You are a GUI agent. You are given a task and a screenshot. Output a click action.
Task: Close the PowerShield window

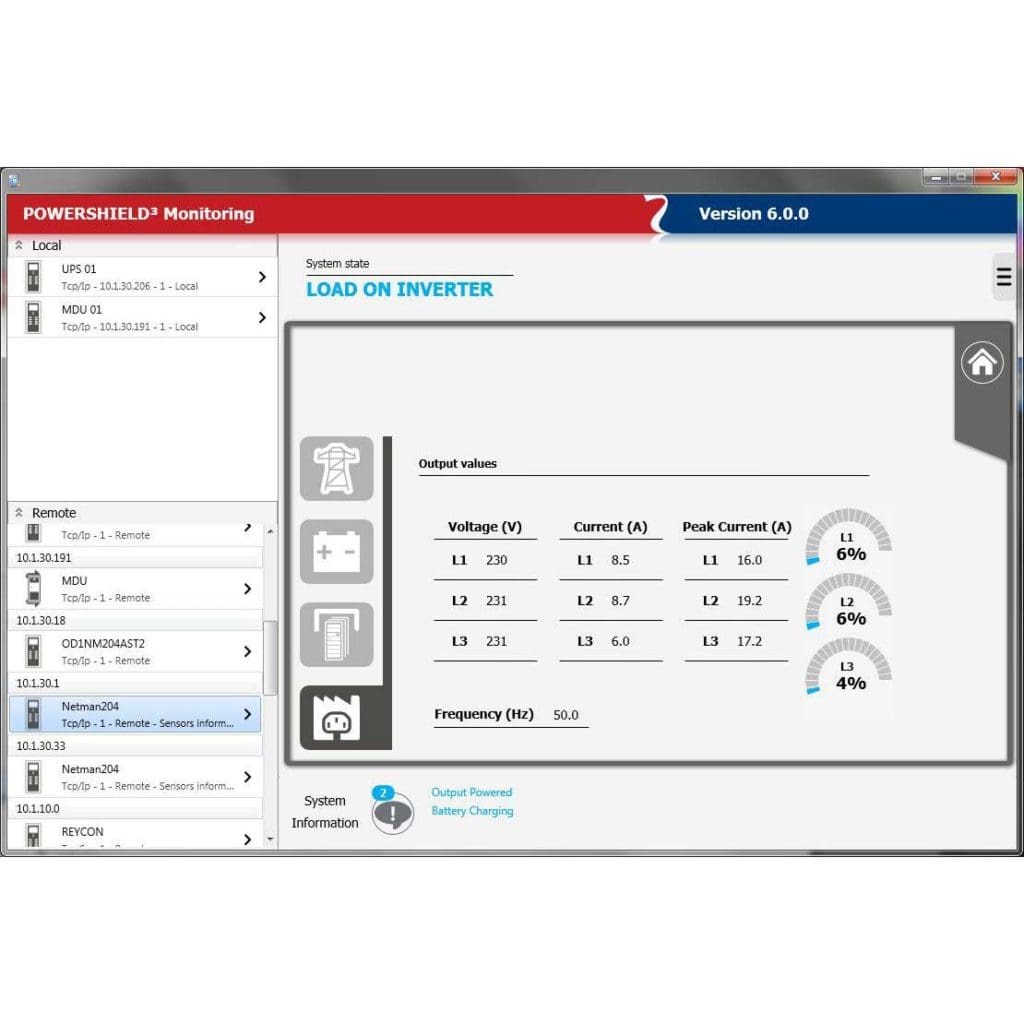coord(995,177)
